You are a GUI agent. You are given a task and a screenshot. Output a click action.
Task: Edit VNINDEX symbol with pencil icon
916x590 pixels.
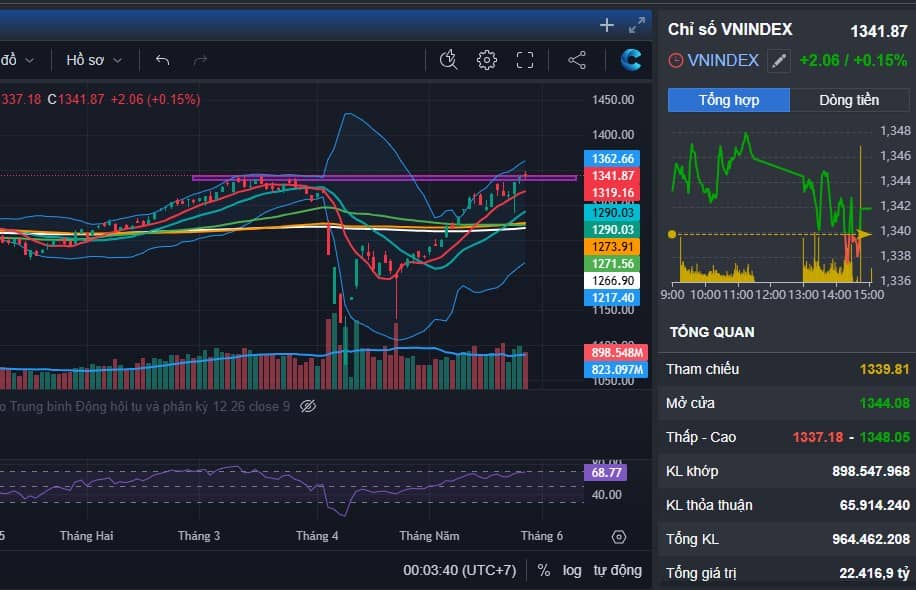click(779, 61)
